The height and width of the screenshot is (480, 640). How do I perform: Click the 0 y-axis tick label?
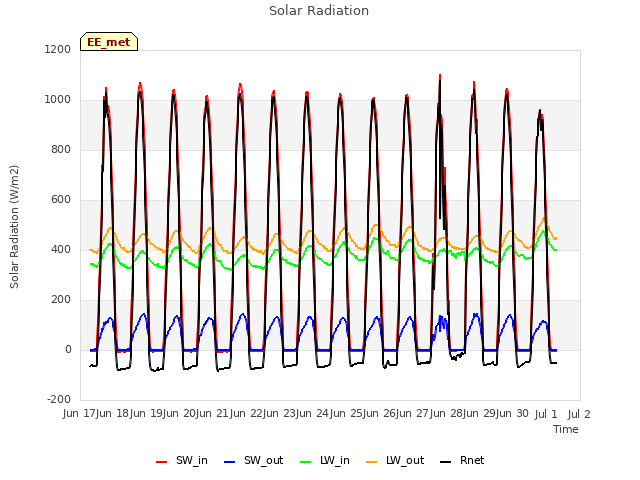68,349
